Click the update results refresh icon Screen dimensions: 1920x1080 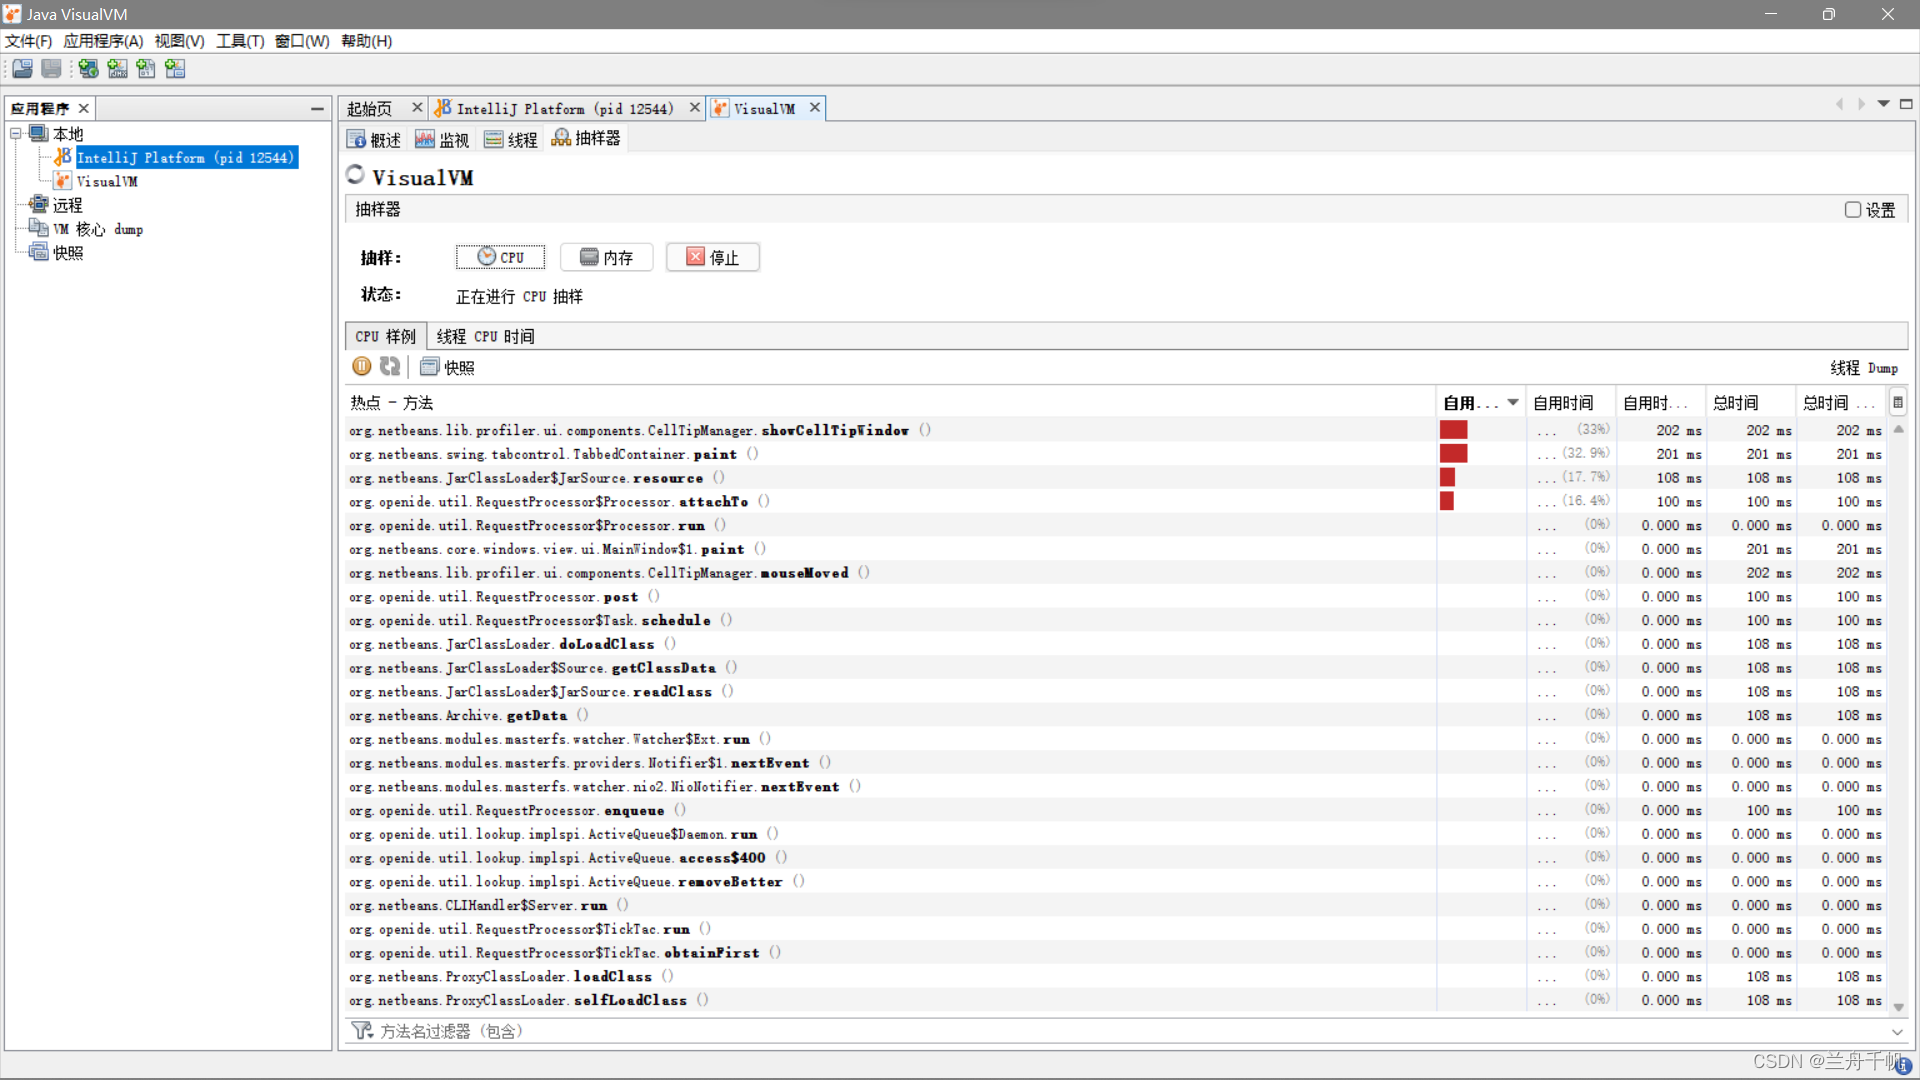tap(390, 367)
